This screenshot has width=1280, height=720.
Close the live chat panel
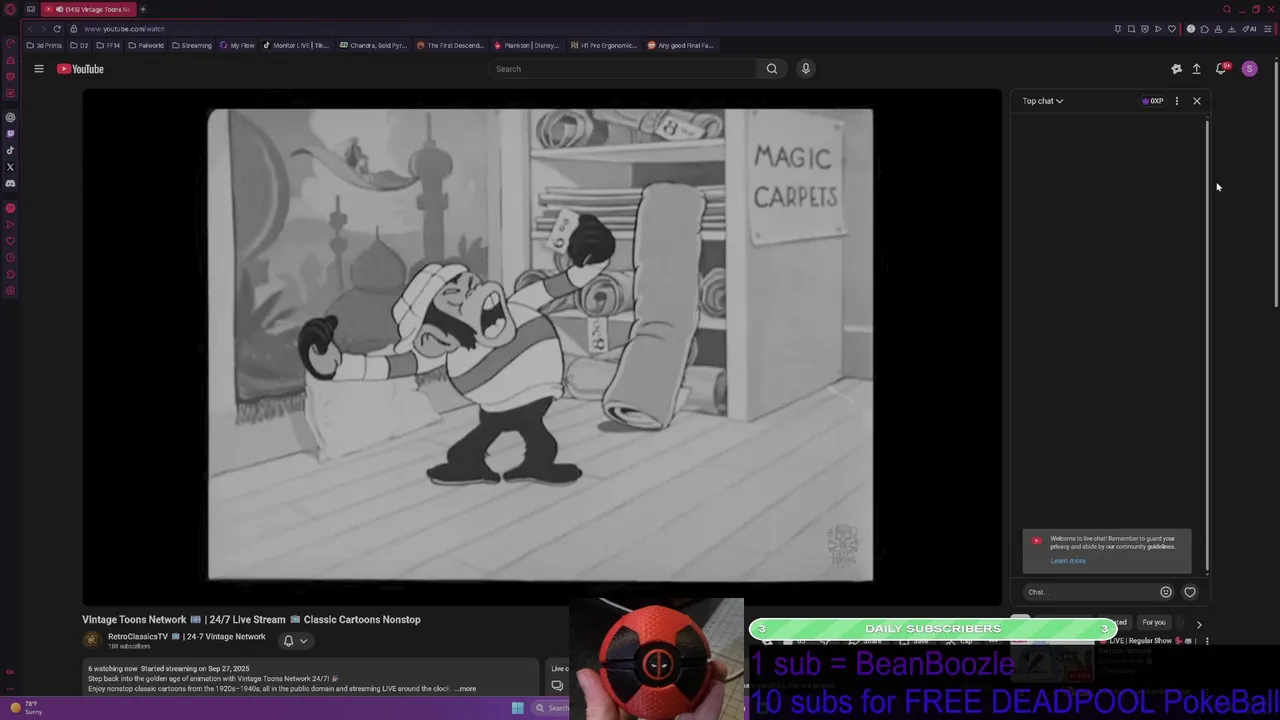click(1197, 101)
